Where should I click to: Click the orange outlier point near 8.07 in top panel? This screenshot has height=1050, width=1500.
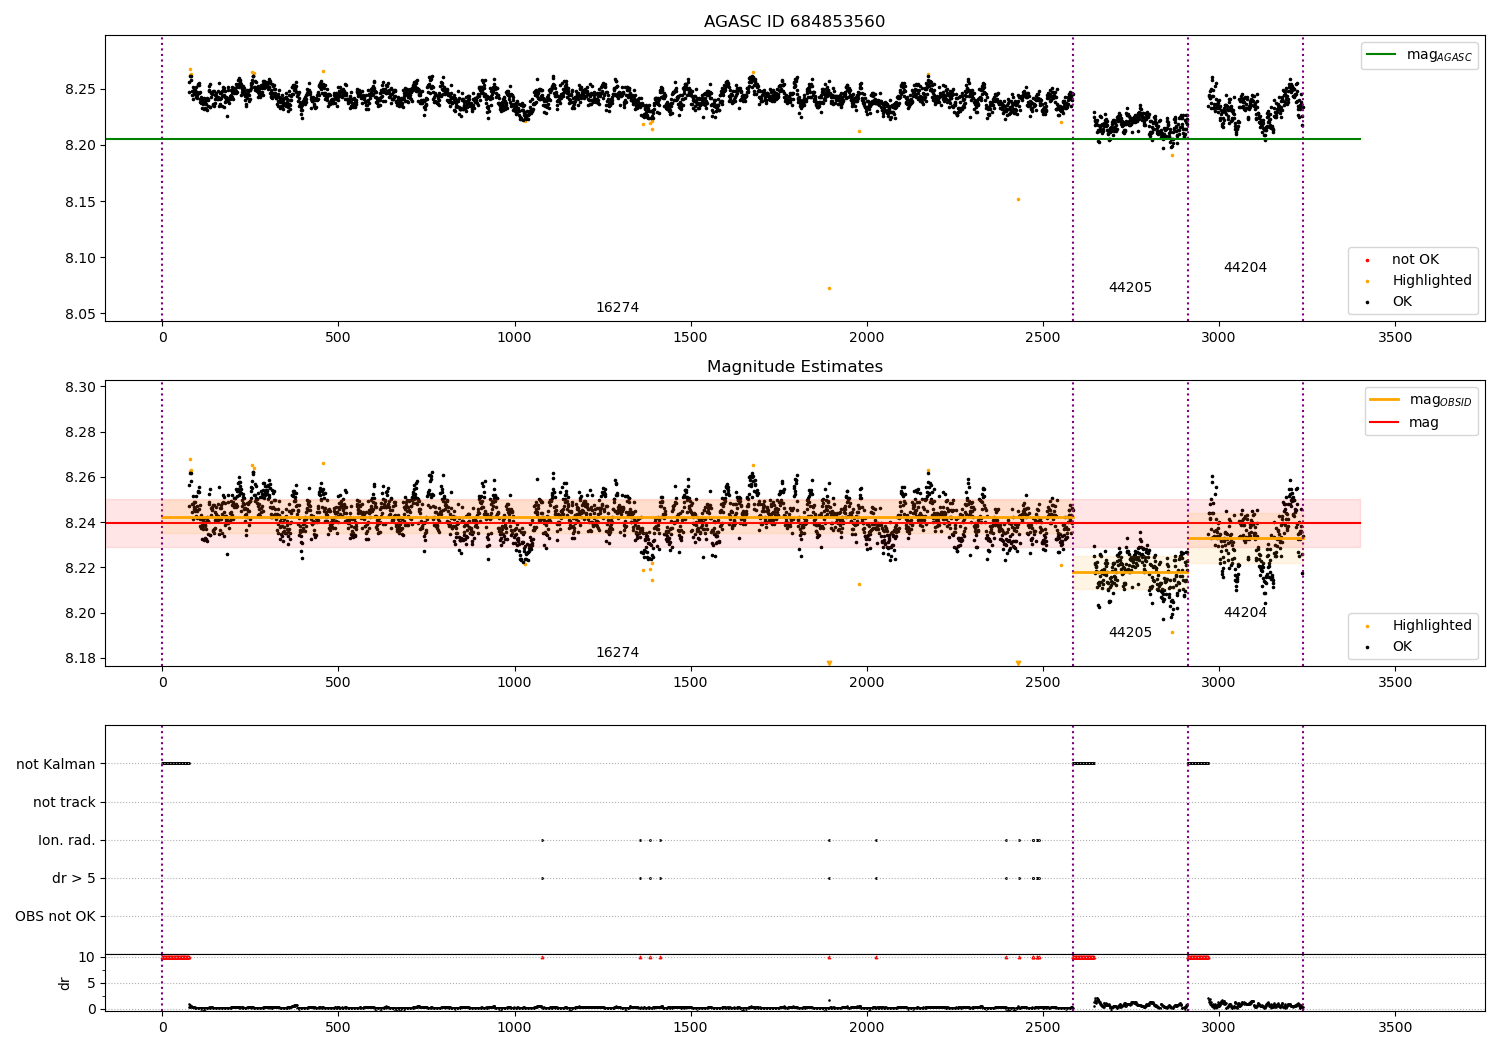pyautogui.click(x=829, y=288)
